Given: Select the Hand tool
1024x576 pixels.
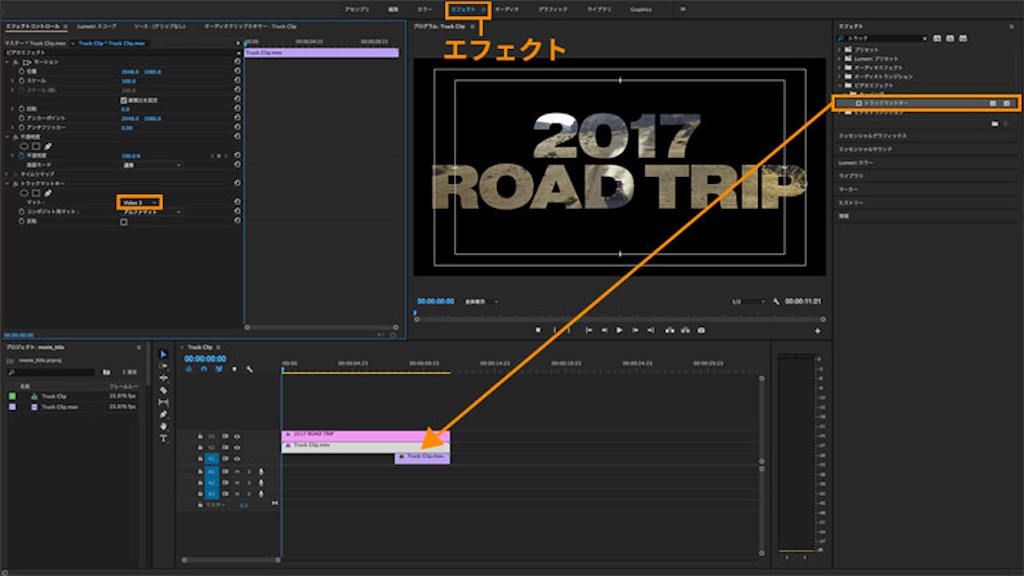Looking at the screenshot, I should click(x=163, y=426).
